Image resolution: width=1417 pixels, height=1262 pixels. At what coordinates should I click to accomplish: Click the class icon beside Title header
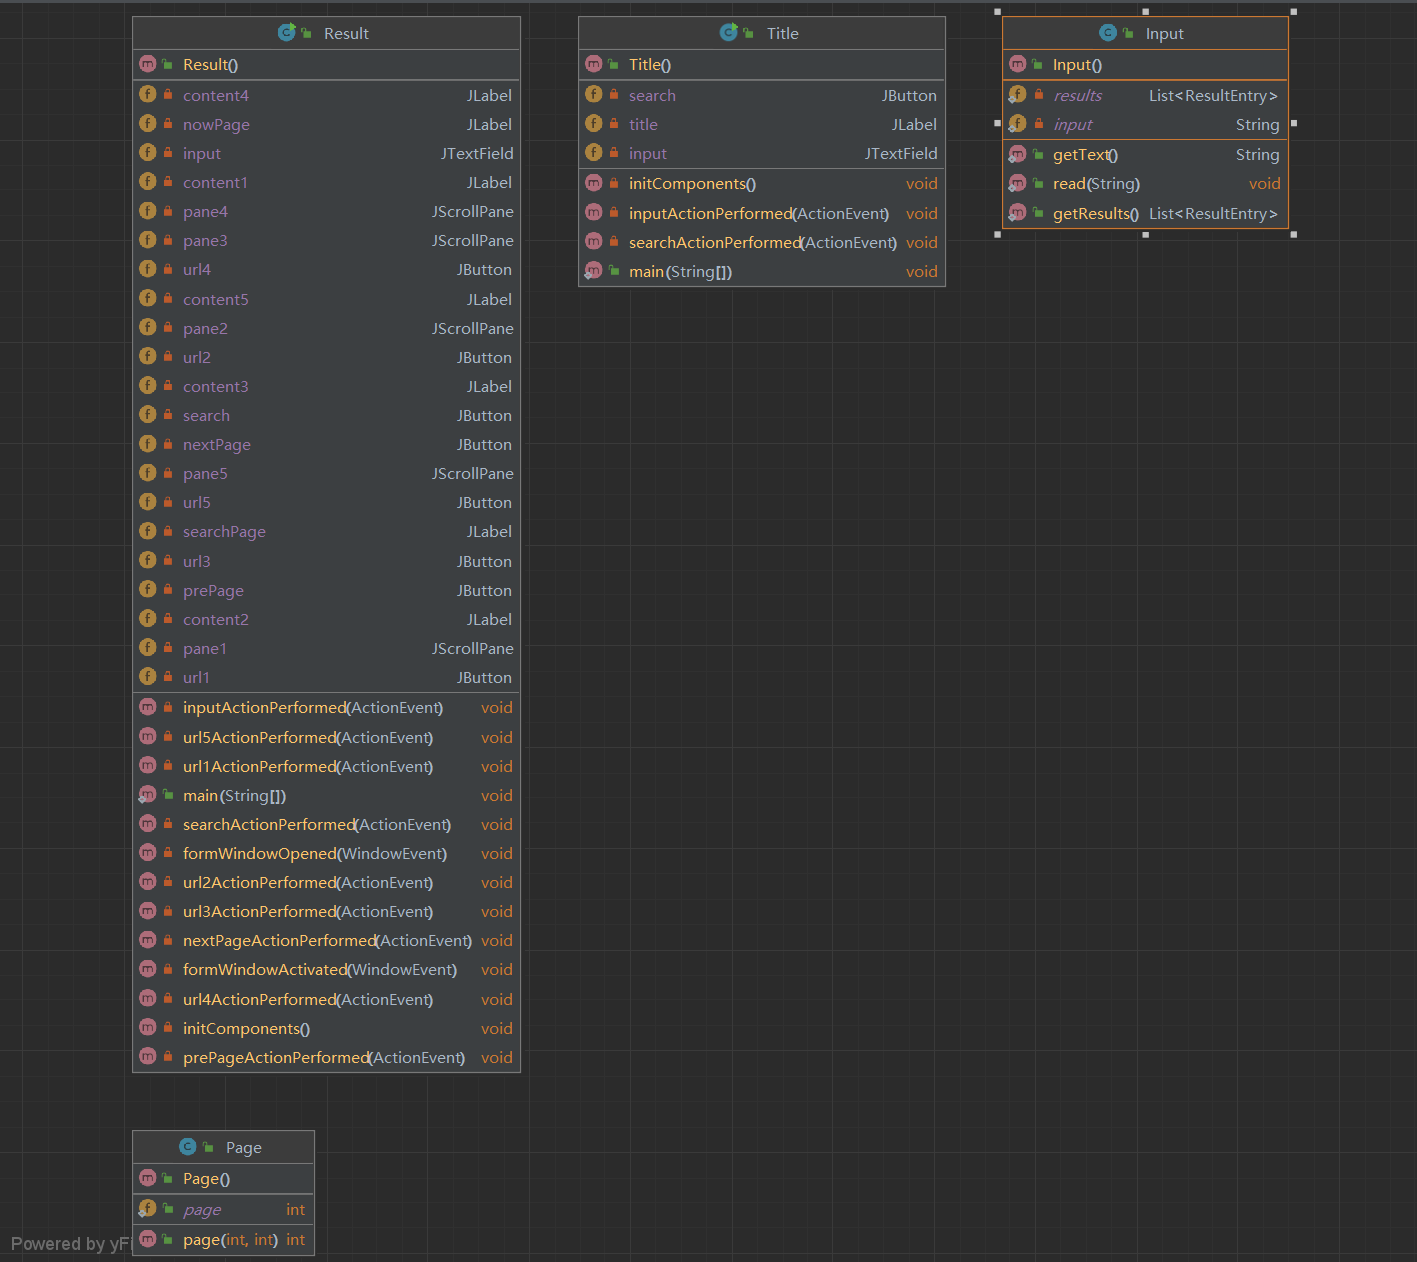(x=728, y=33)
